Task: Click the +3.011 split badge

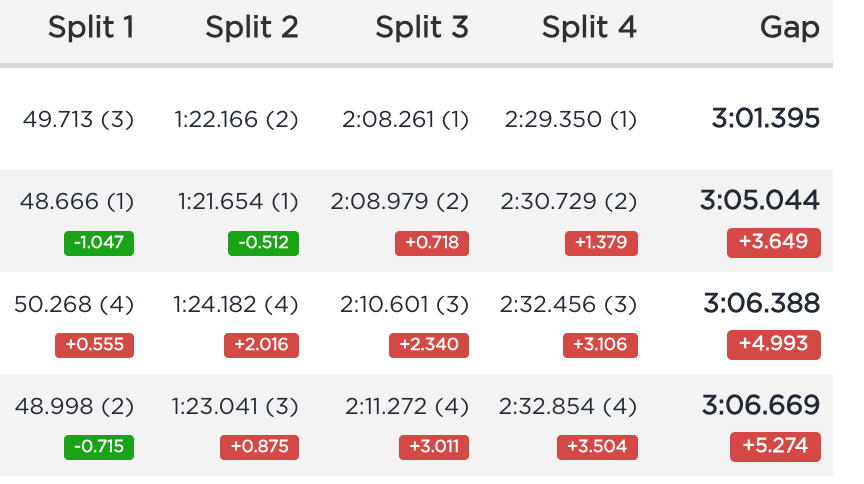Action: 434,447
